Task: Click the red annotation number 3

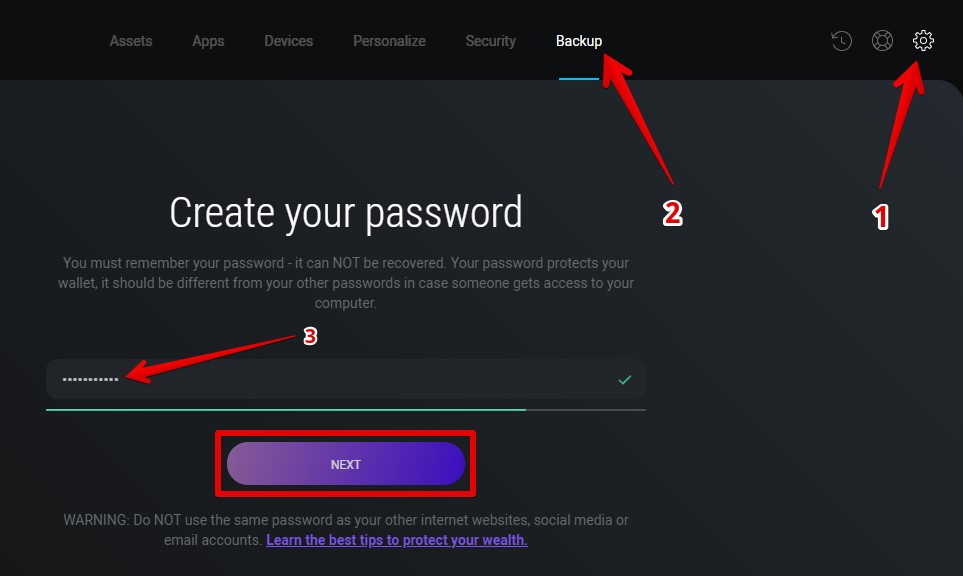Action: [x=310, y=337]
